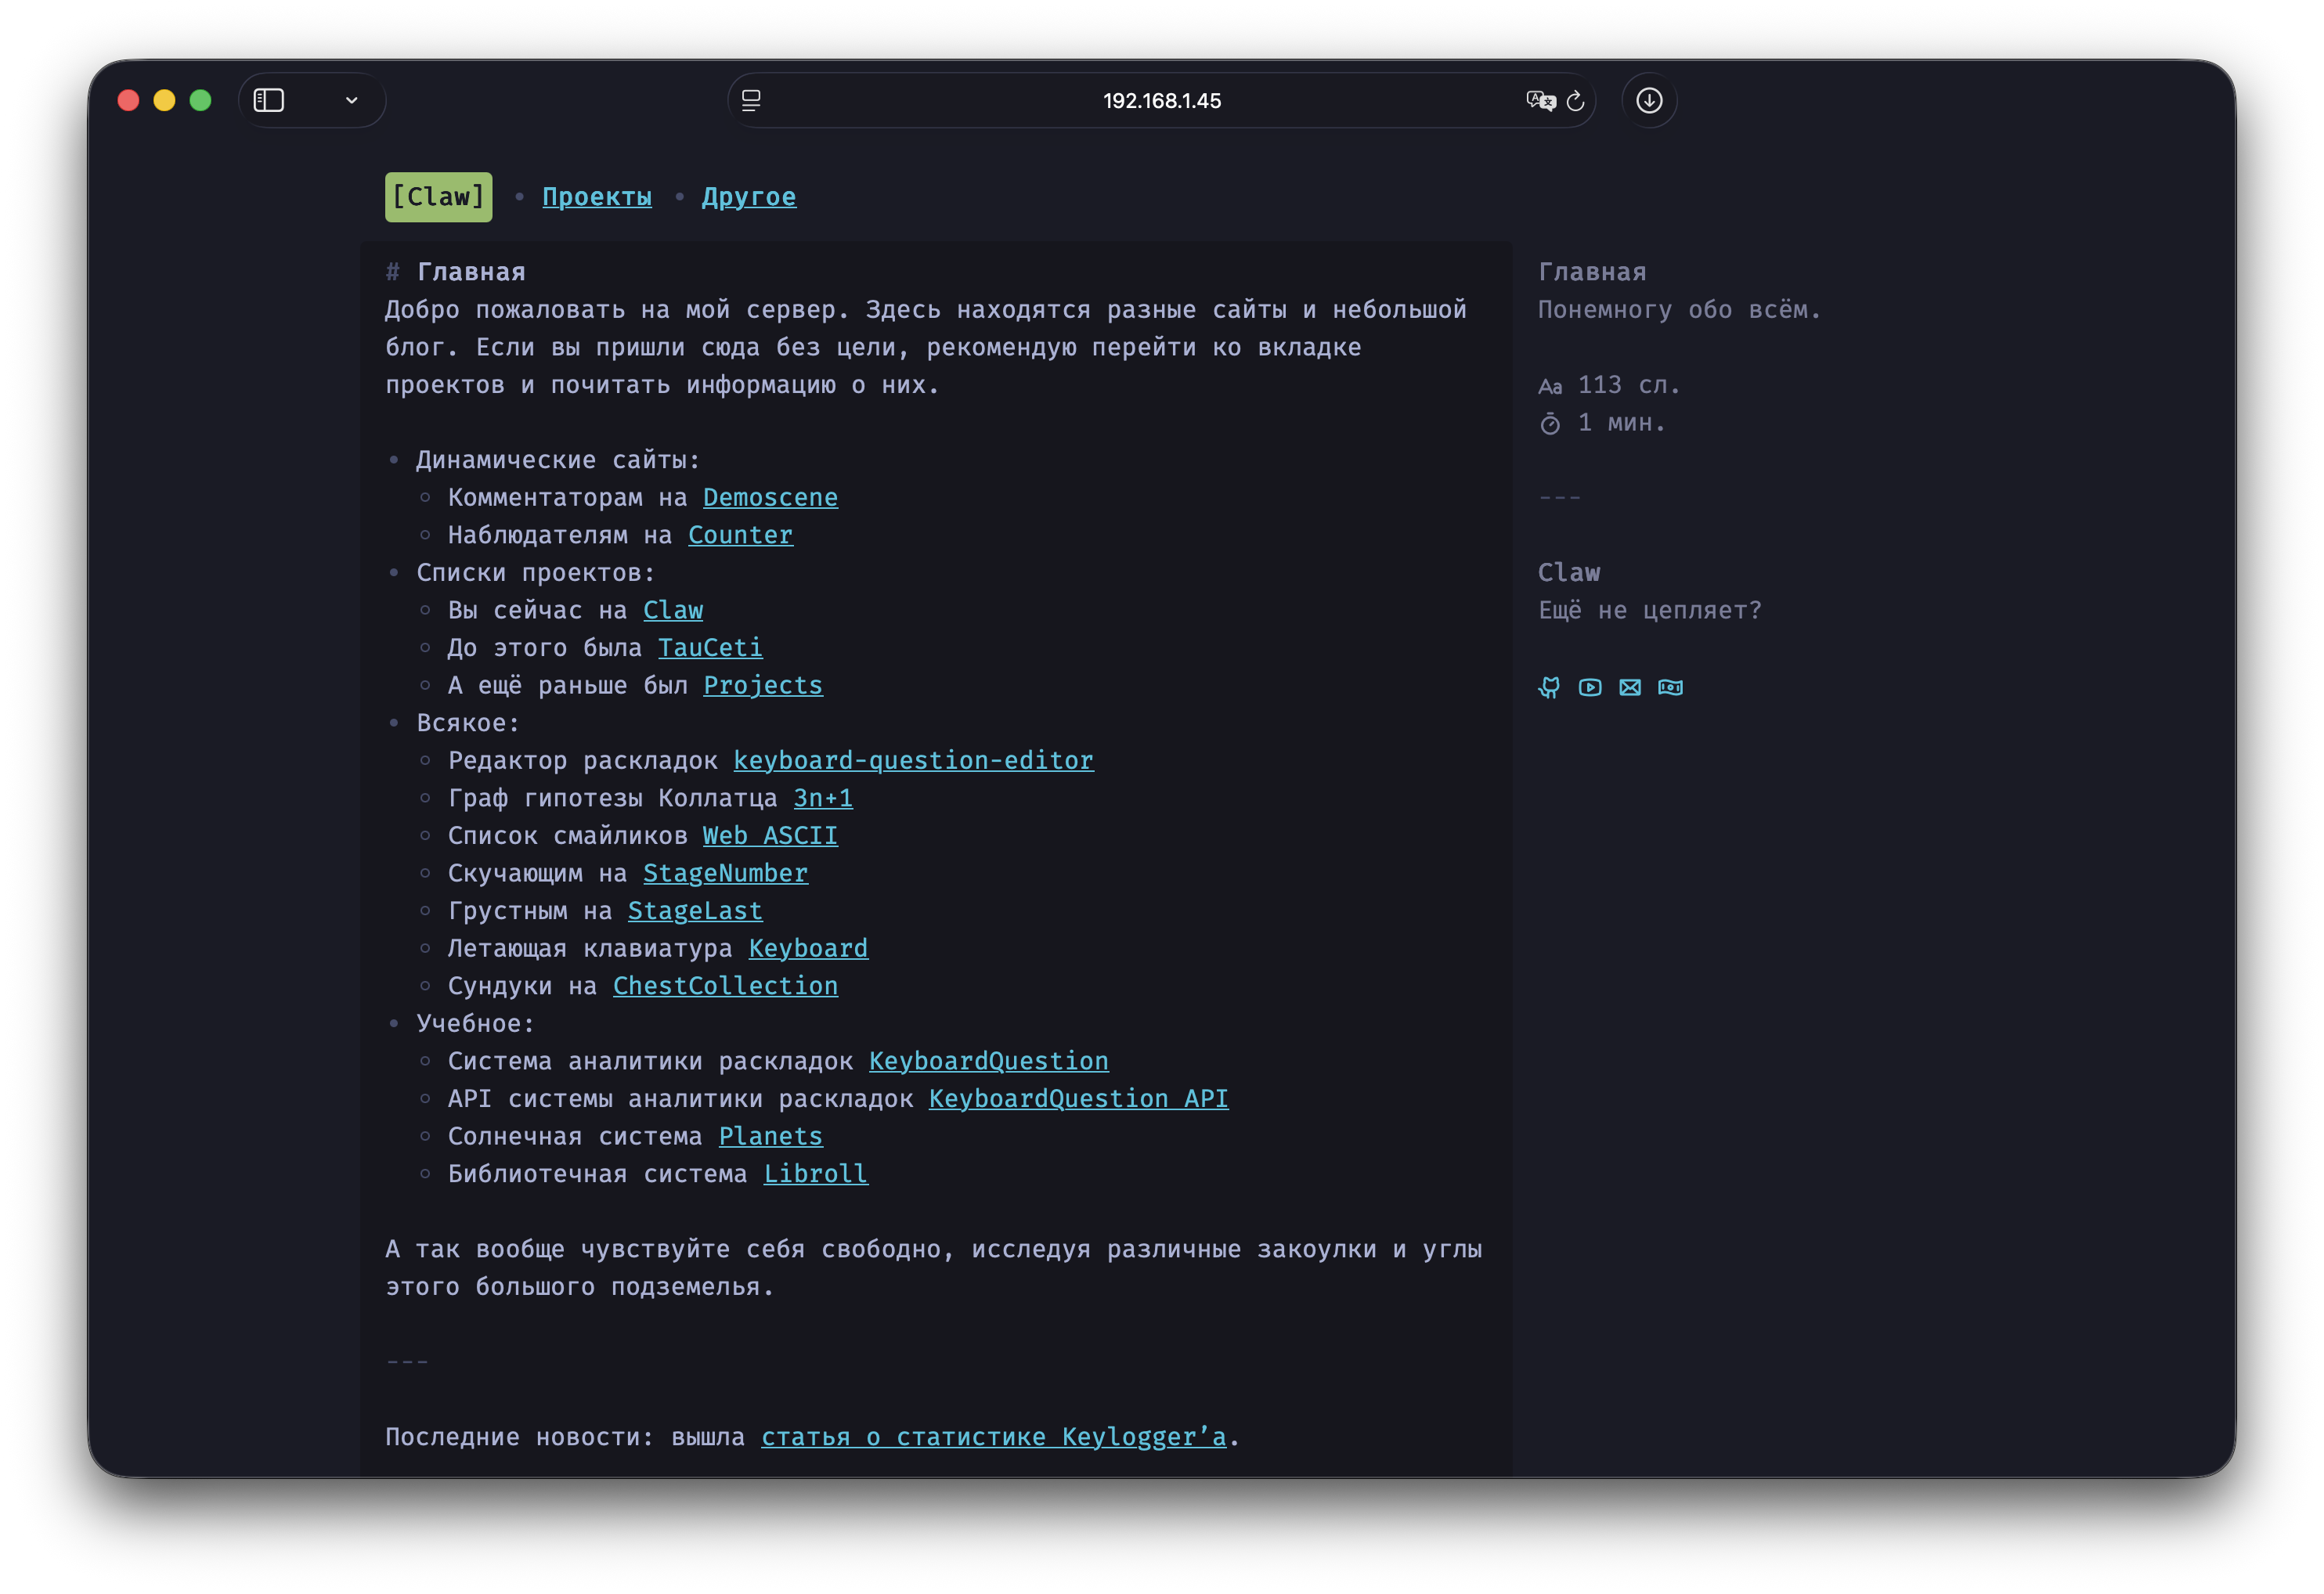Click the Safari downloads icon
The width and height of the screenshot is (2324, 1594).
1649,100
